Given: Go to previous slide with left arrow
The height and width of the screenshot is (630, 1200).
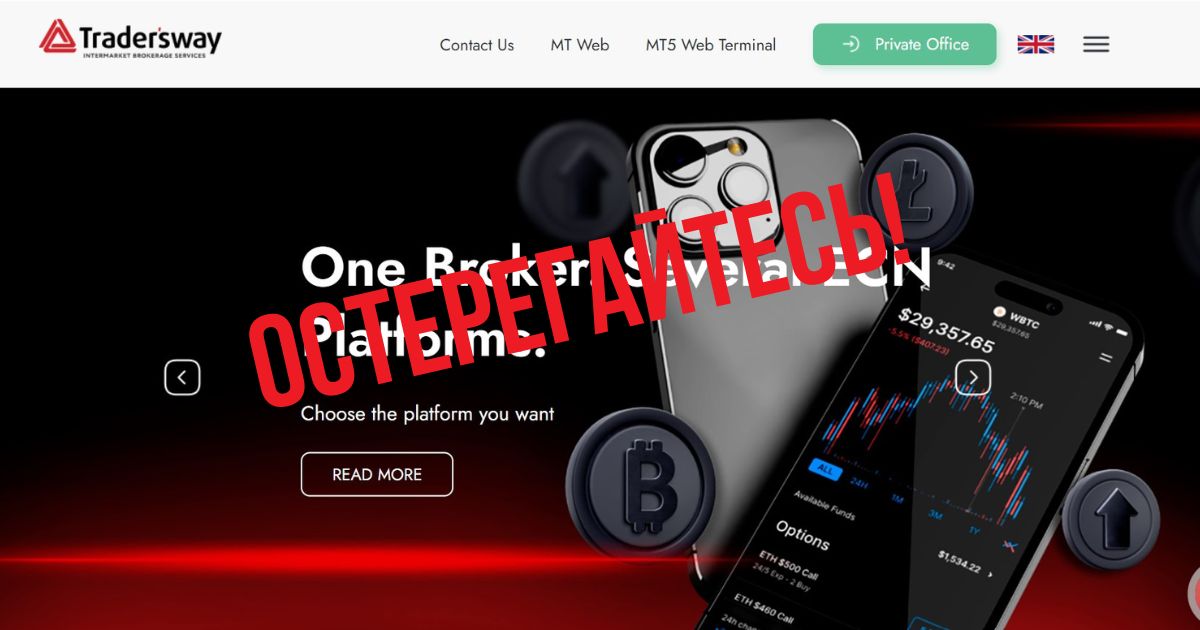Looking at the screenshot, I should point(182,377).
